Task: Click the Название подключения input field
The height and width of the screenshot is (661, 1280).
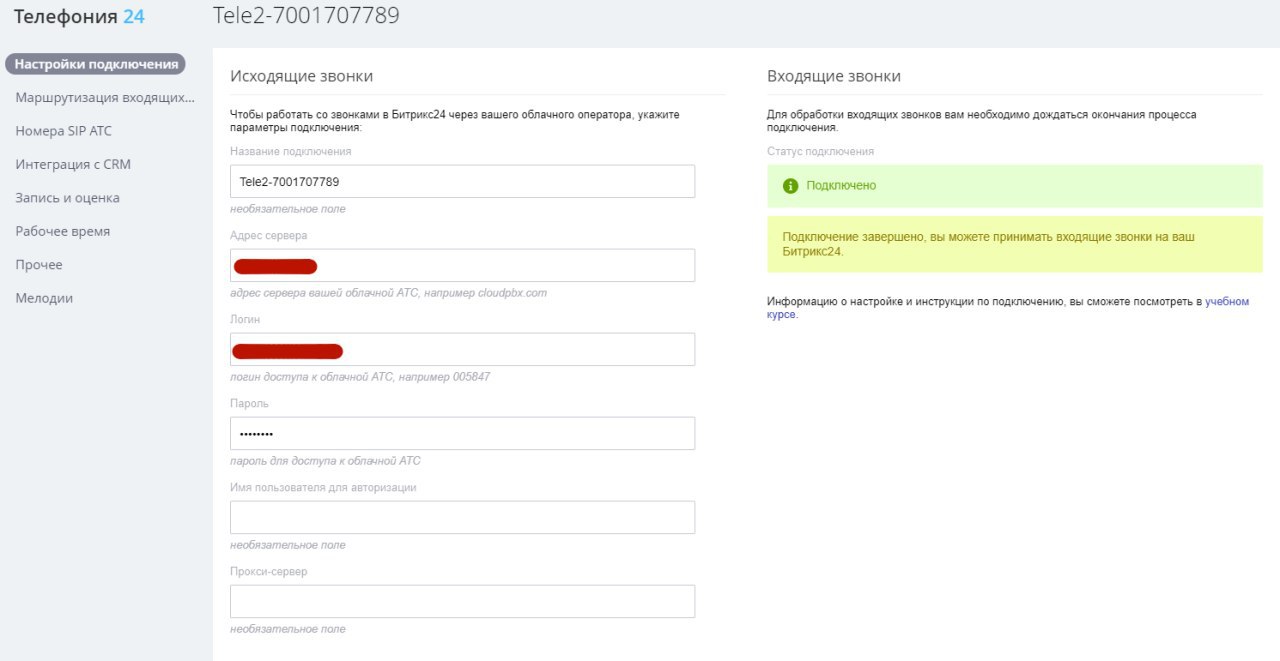Action: [462, 182]
